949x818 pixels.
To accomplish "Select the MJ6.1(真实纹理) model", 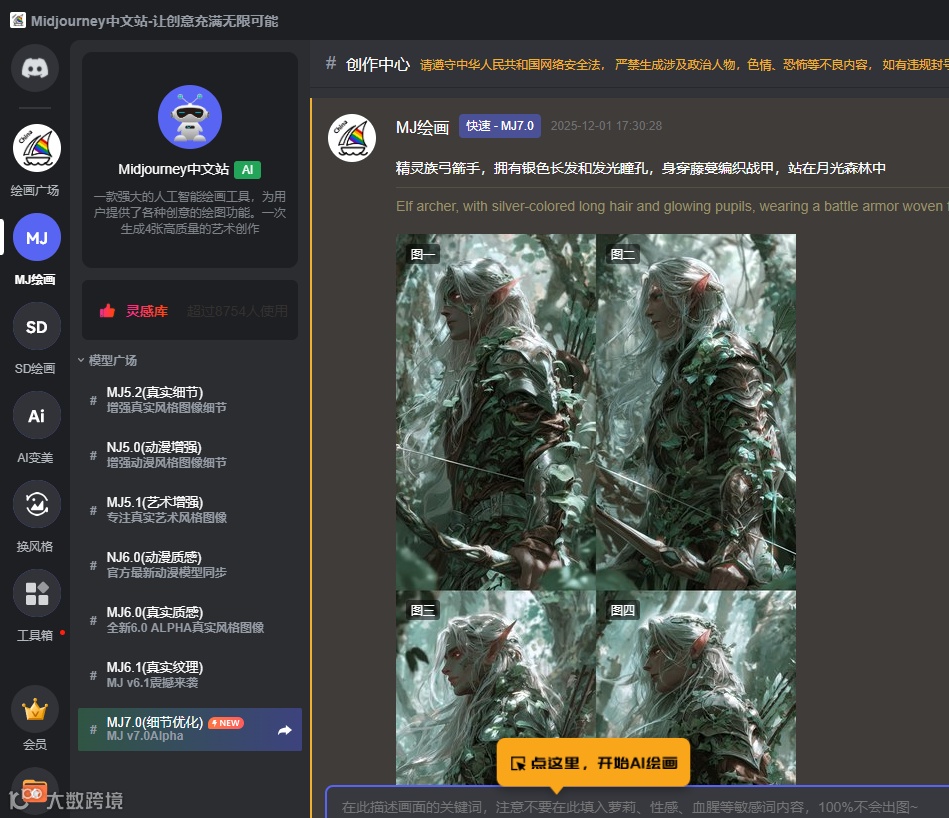I will pyautogui.click(x=190, y=675).
